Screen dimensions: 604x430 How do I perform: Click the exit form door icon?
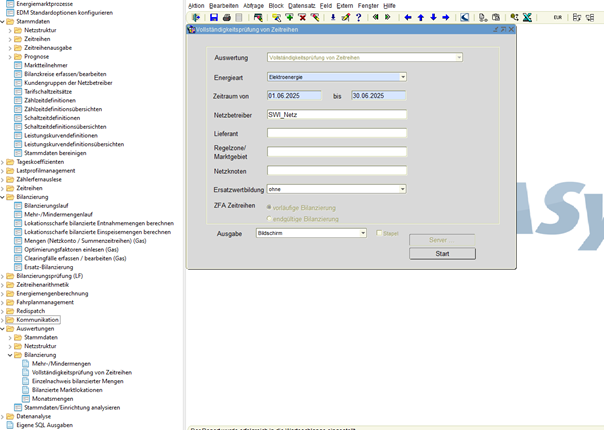196,17
